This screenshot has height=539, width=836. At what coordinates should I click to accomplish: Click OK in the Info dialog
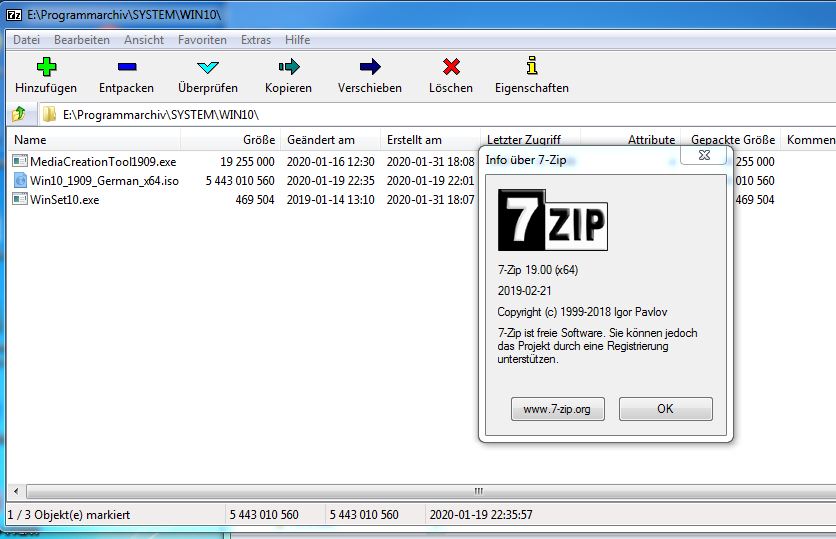[665, 409]
